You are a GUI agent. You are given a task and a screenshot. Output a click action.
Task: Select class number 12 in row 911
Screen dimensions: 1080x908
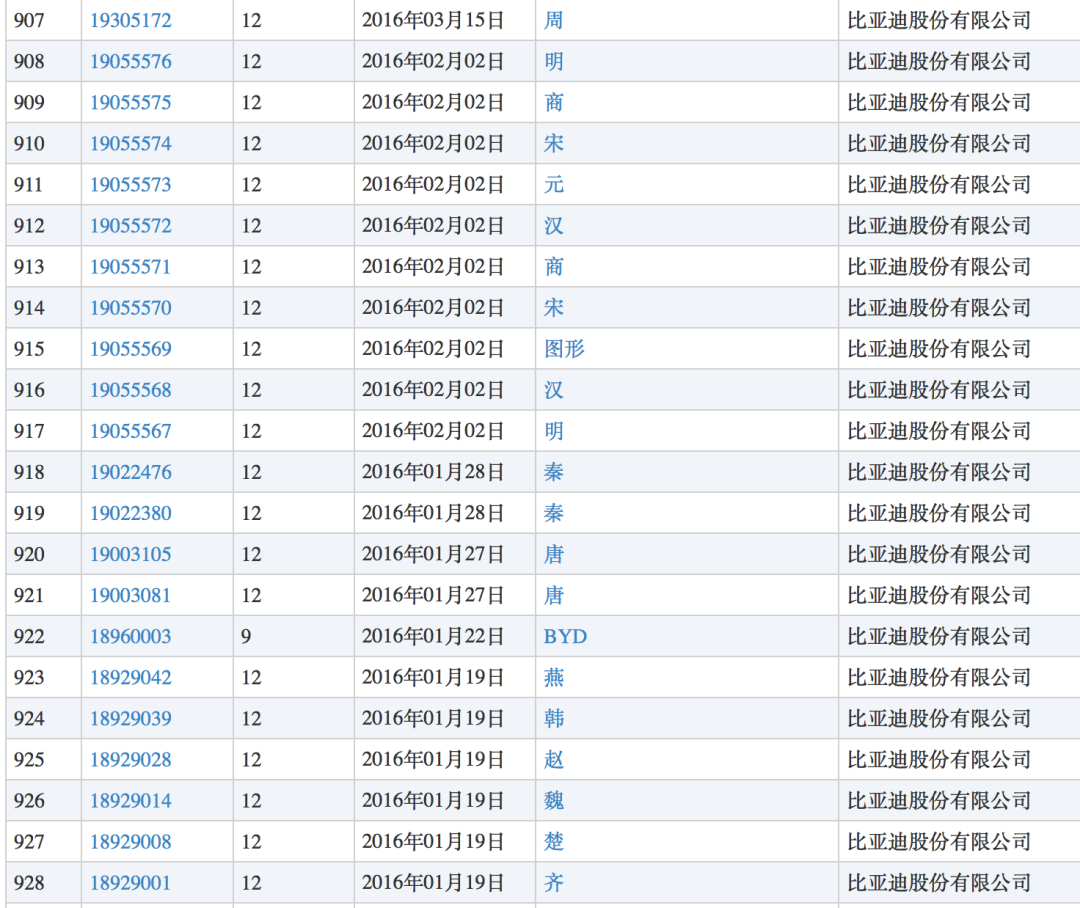point(251,185)
